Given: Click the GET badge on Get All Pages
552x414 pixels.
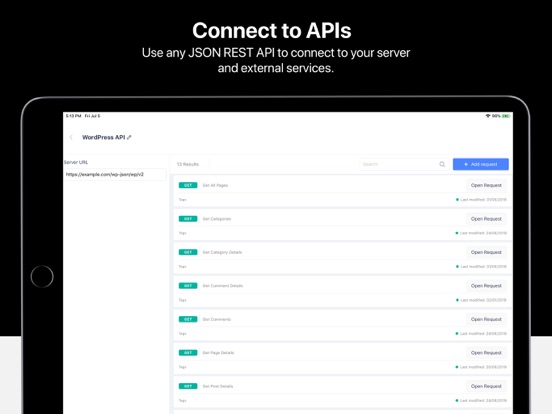Looking at the screenshot, I should pyautogui.click(x=188, y=185).
